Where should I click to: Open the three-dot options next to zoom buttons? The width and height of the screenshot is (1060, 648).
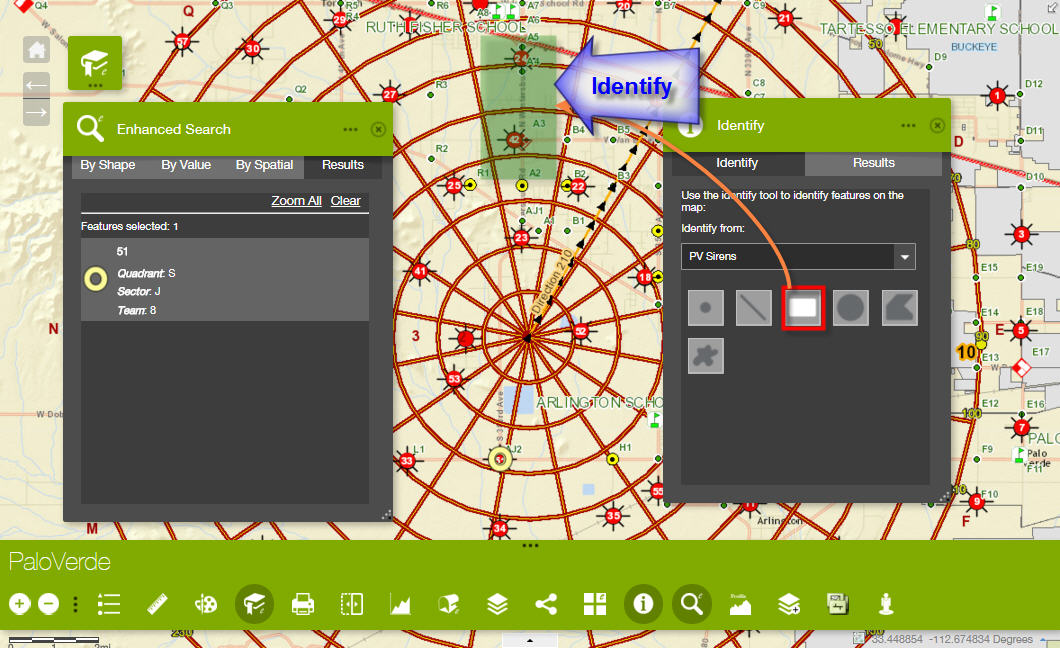[75, 603]
